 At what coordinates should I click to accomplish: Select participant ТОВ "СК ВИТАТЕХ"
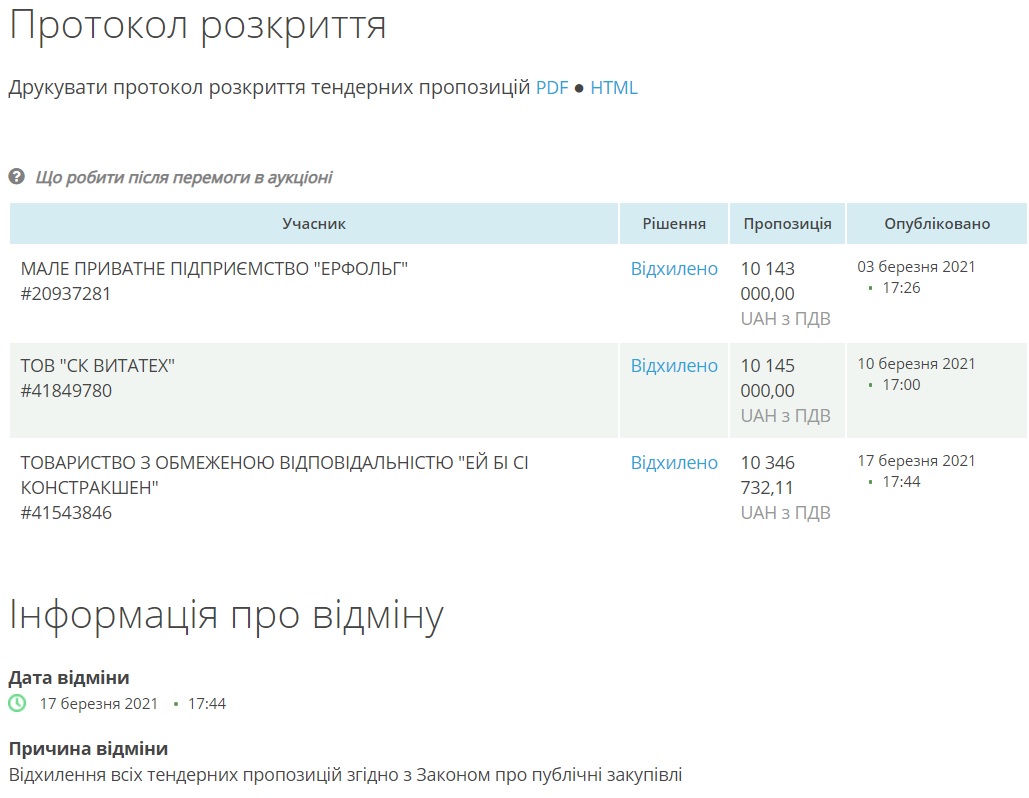coord(98,366)
